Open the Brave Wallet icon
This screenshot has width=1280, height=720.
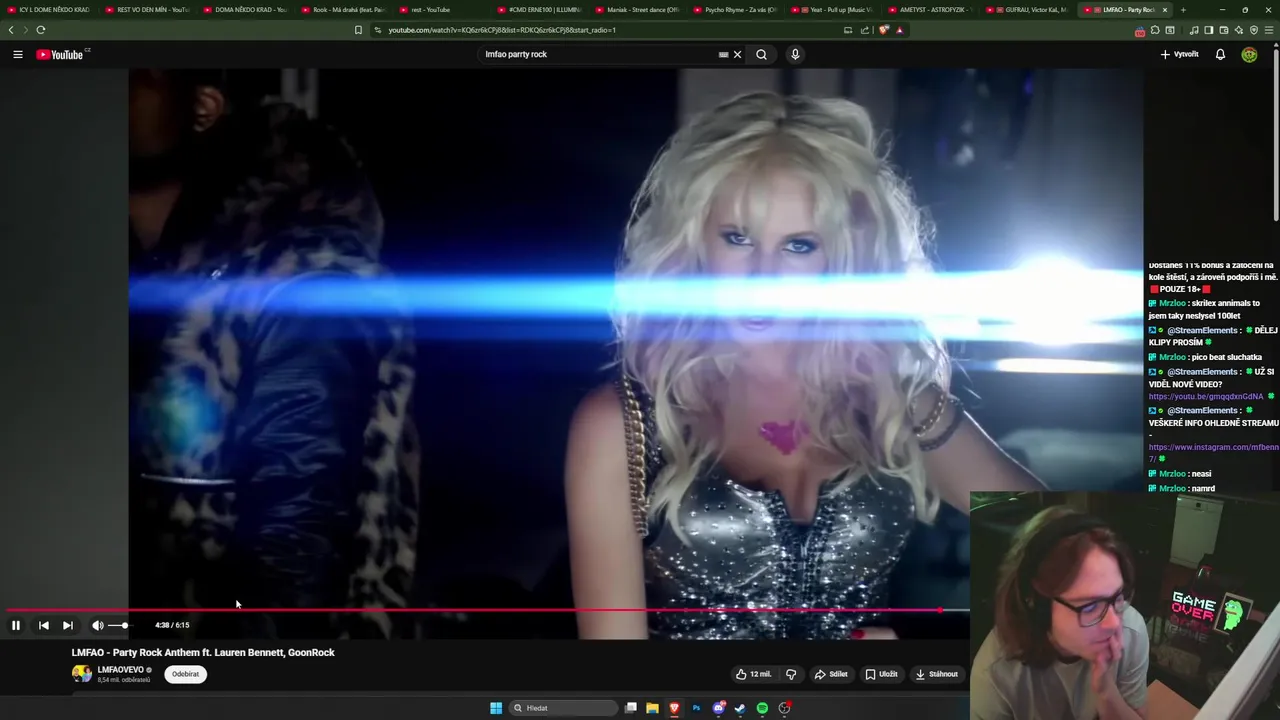coord(1224,30)
